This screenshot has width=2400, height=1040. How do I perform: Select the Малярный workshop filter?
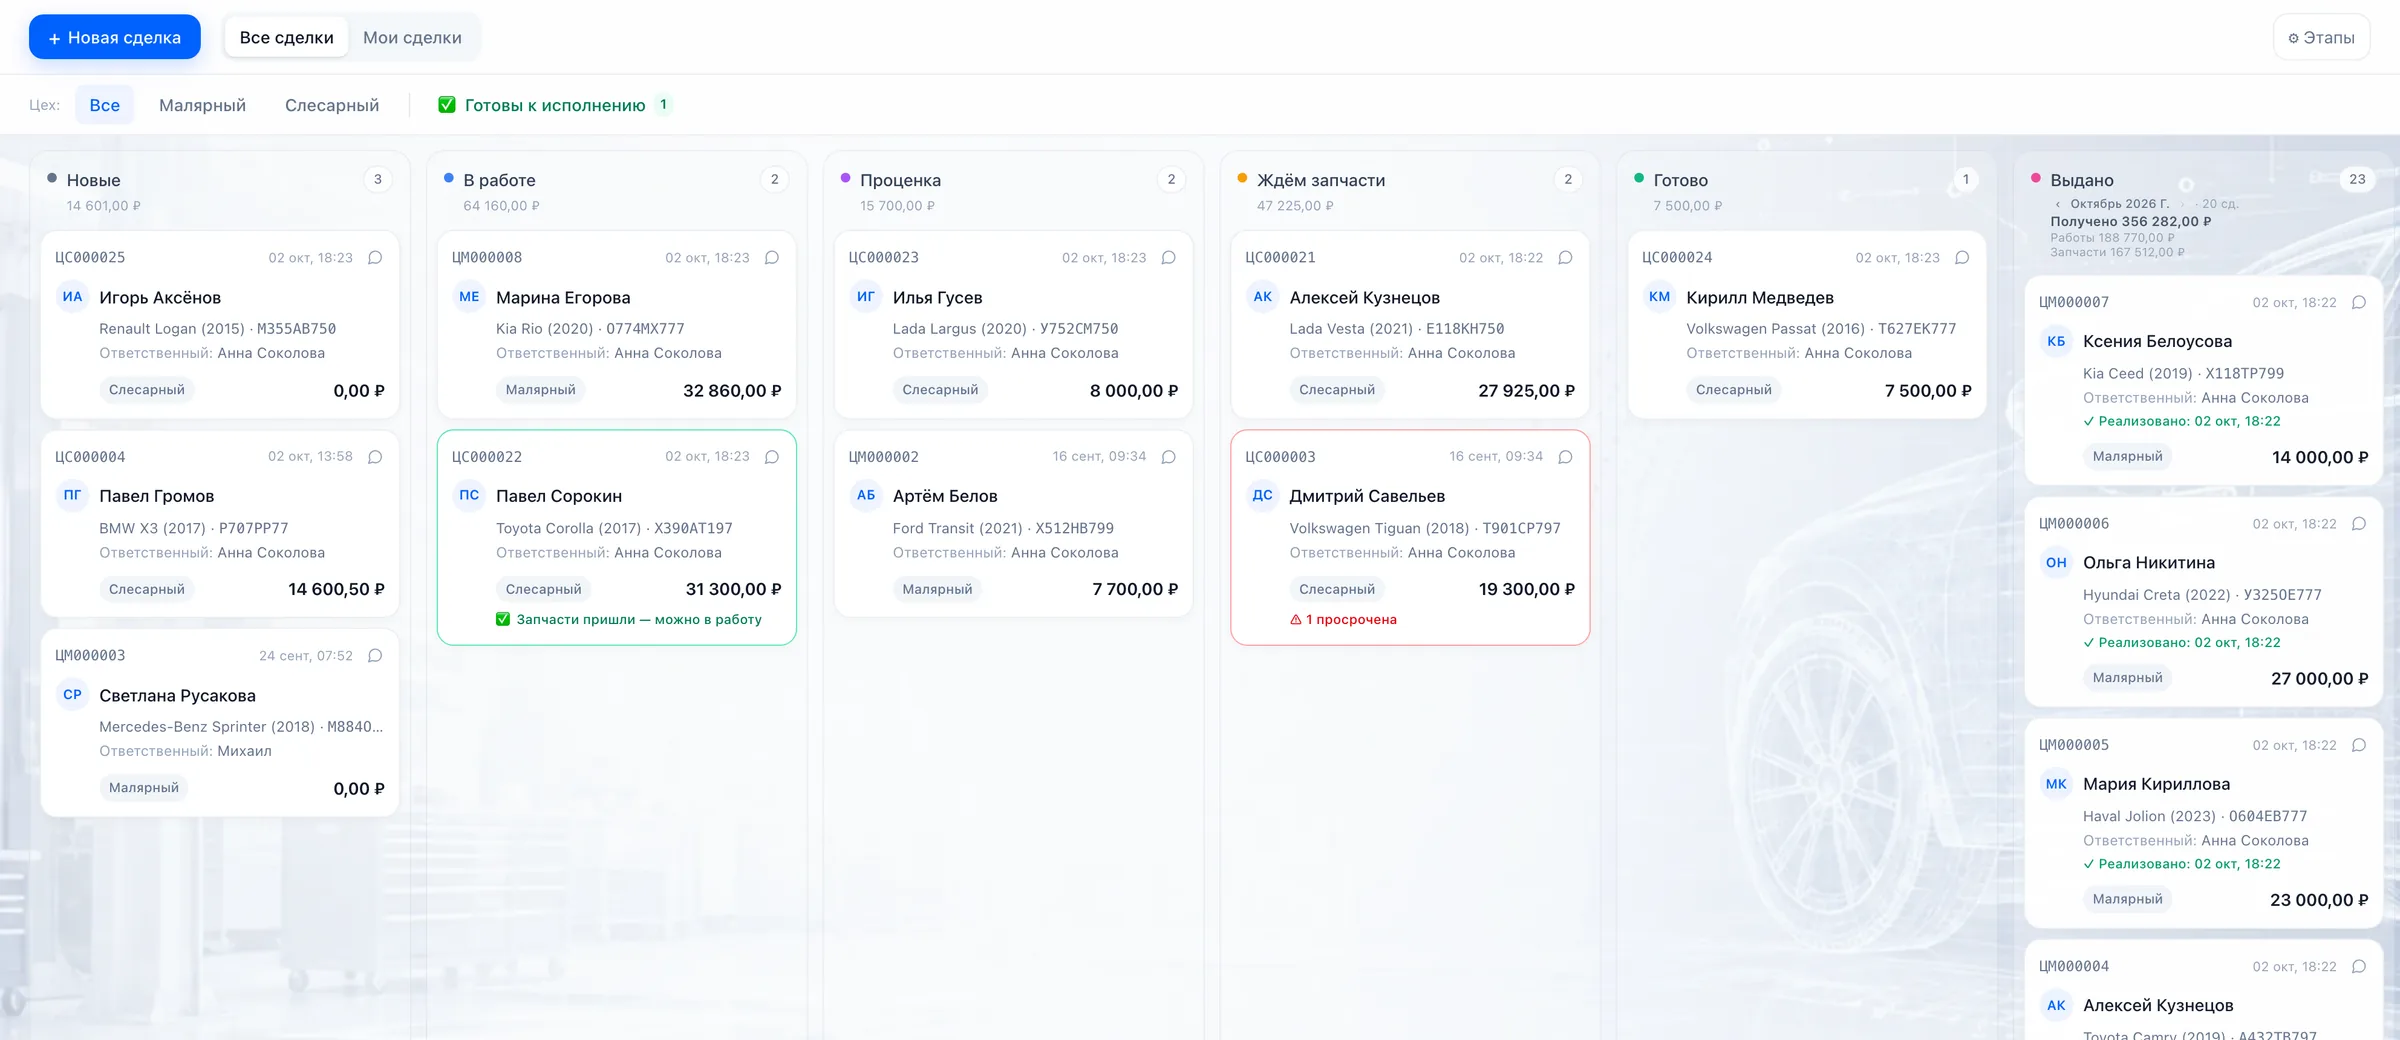pos(202,105)
